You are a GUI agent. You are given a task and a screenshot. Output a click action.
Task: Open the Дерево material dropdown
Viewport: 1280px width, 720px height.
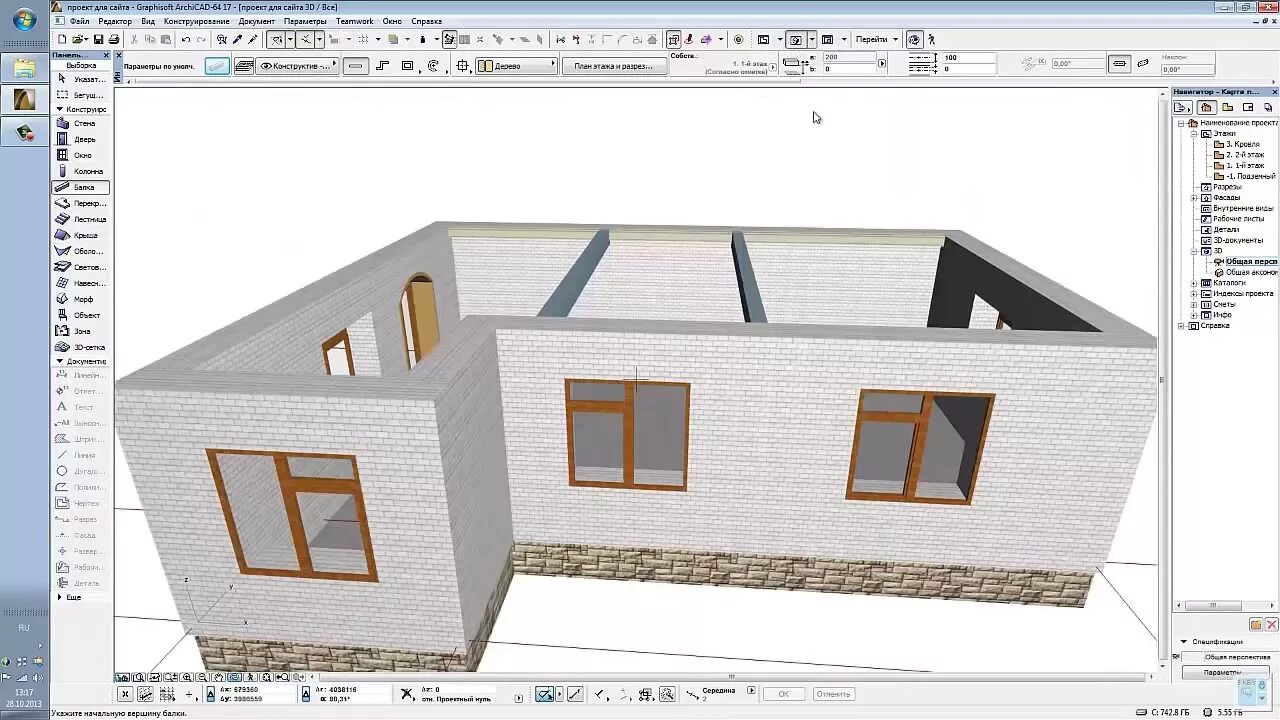(x=516, y=66)
